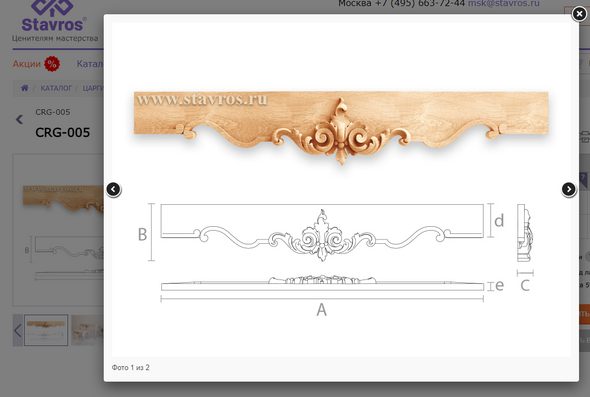Open the Каталог menu item
Screen dimensions: 590x397
point(90,64)
